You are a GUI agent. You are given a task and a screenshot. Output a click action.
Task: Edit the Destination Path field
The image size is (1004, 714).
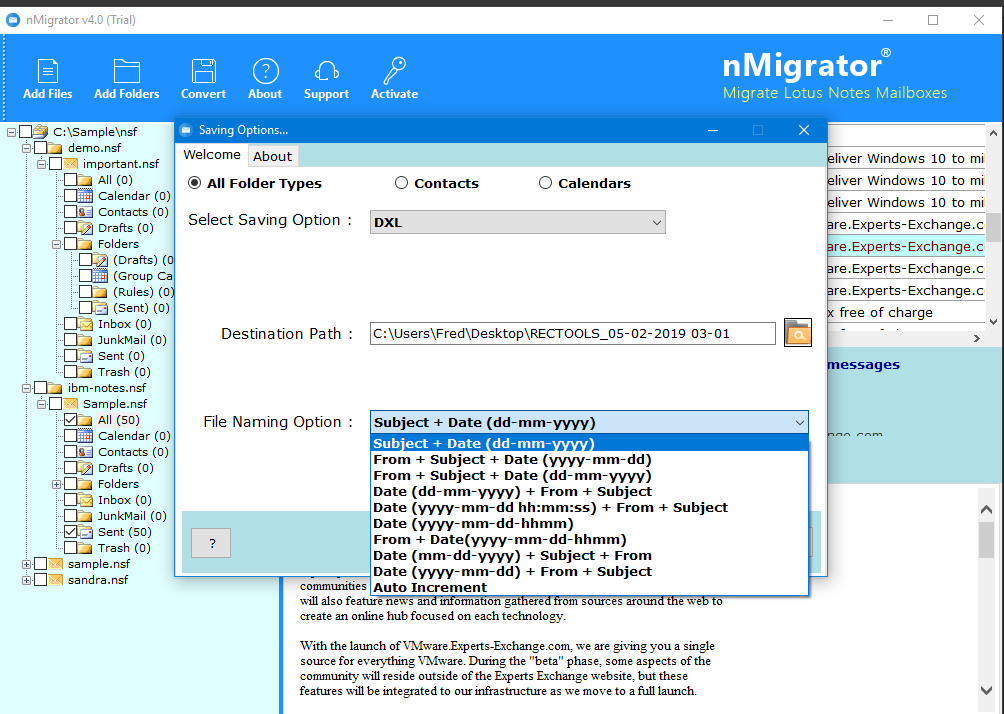(572, 334)
